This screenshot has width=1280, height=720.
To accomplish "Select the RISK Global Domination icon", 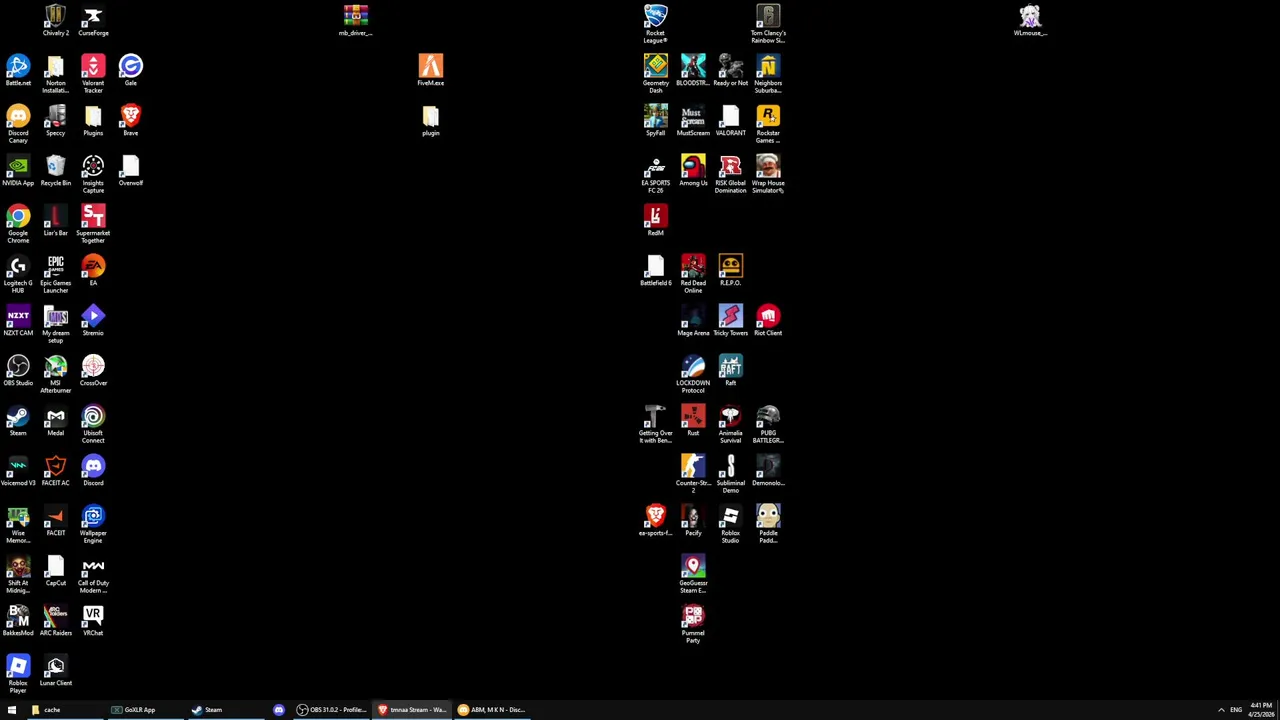I will click(x=730, y=173).
